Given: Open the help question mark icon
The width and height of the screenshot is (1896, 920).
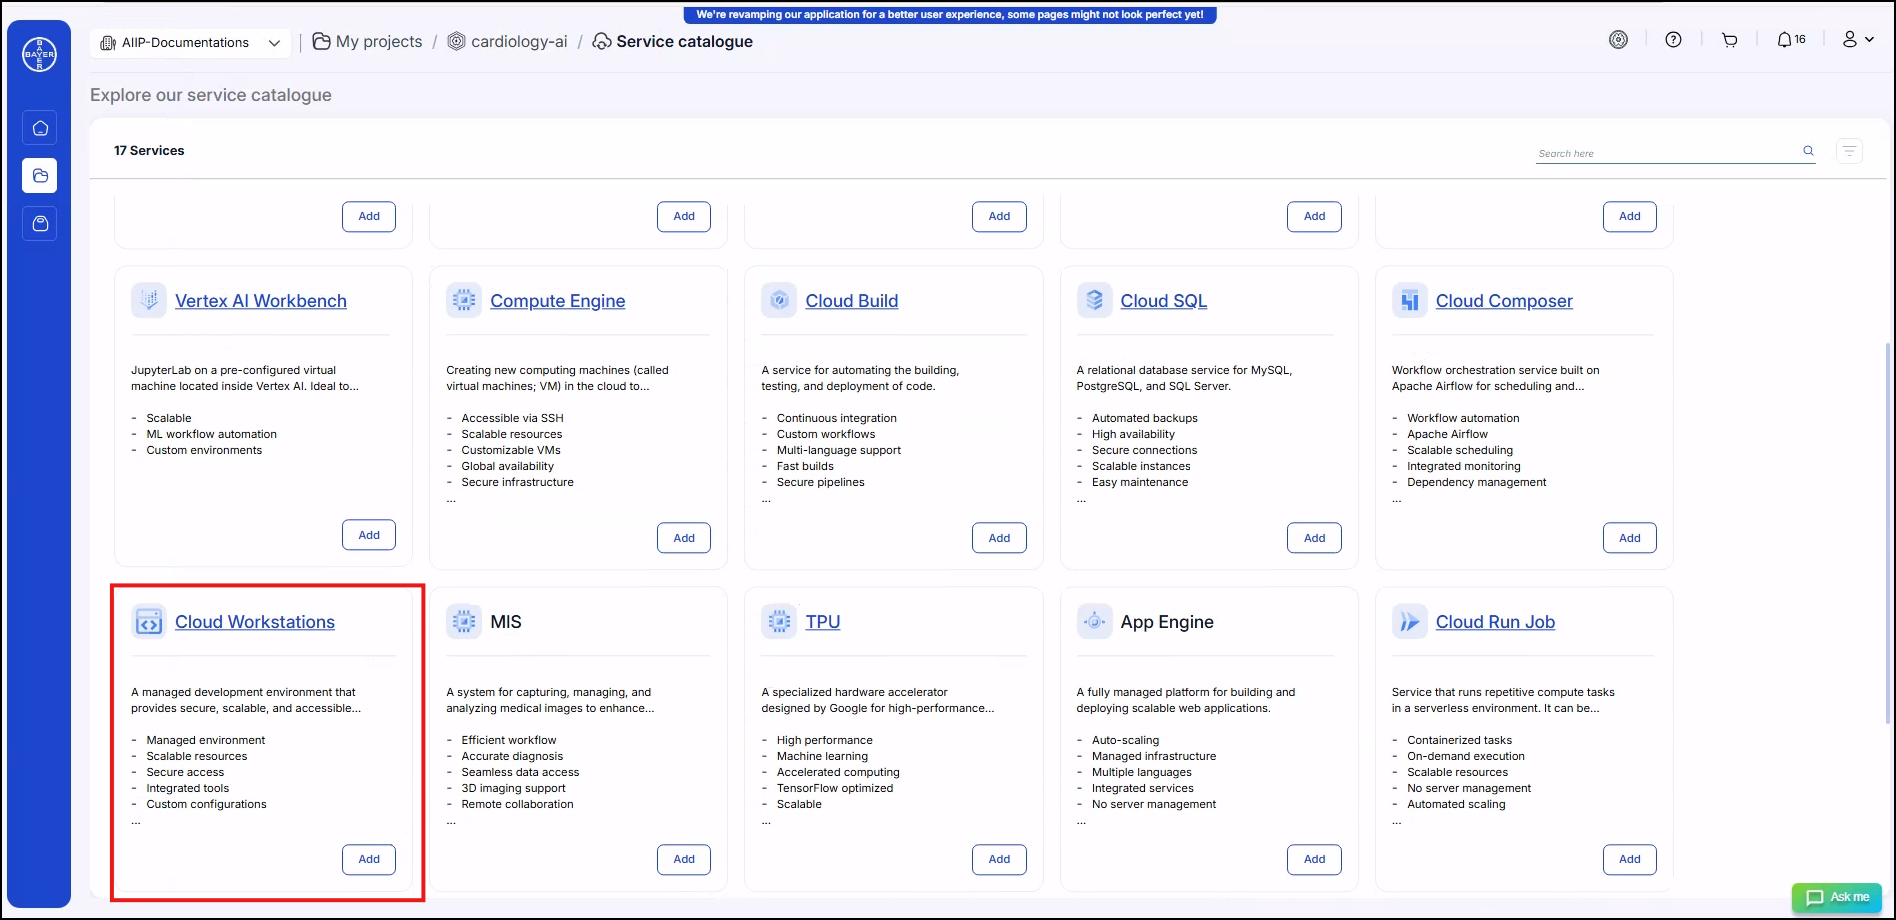Looking at the screenshot, I should (1673, 40).
